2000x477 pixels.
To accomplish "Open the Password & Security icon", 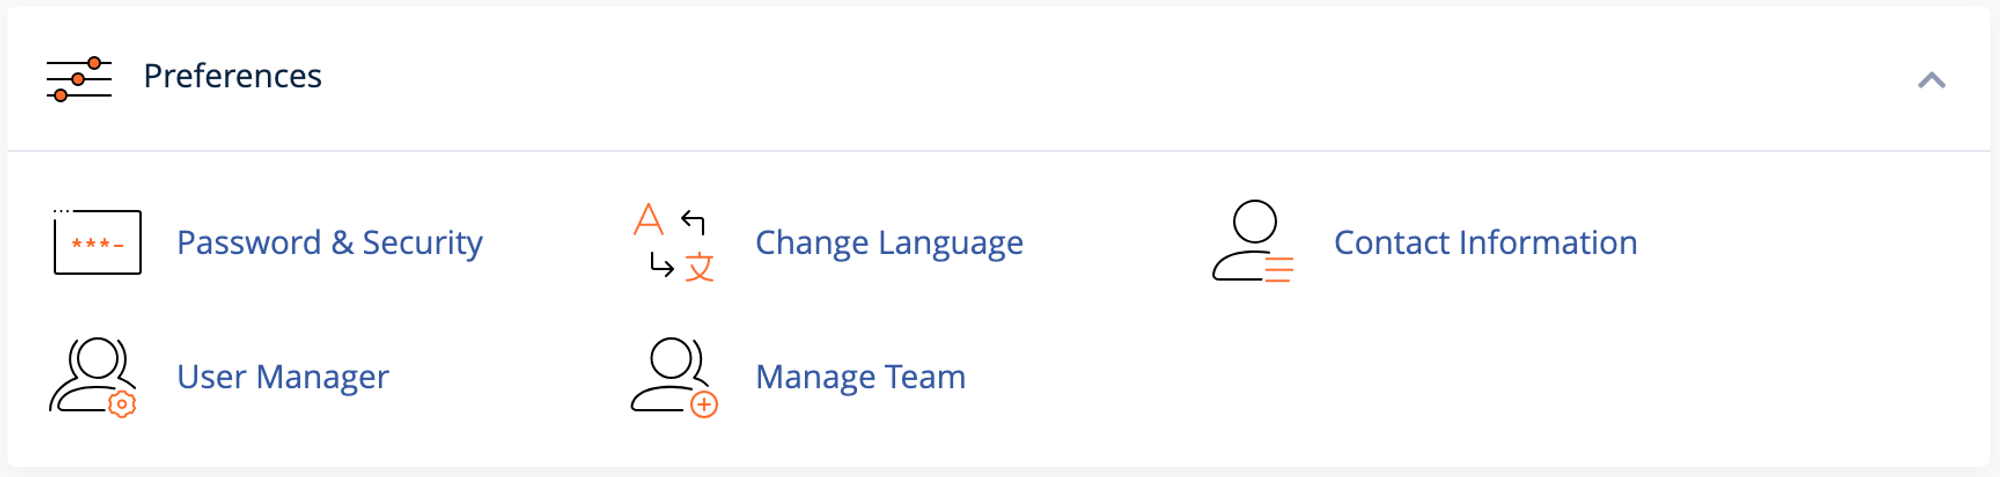I will point(97,242).
